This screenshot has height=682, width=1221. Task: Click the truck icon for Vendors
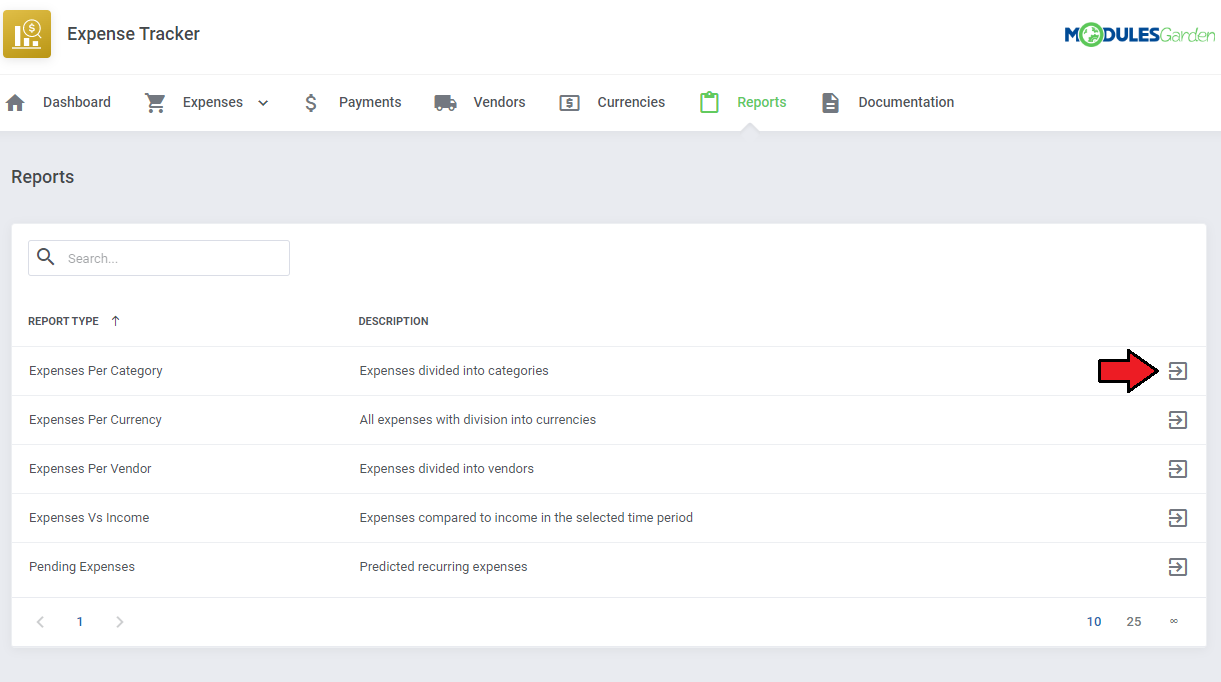(445, 102)
